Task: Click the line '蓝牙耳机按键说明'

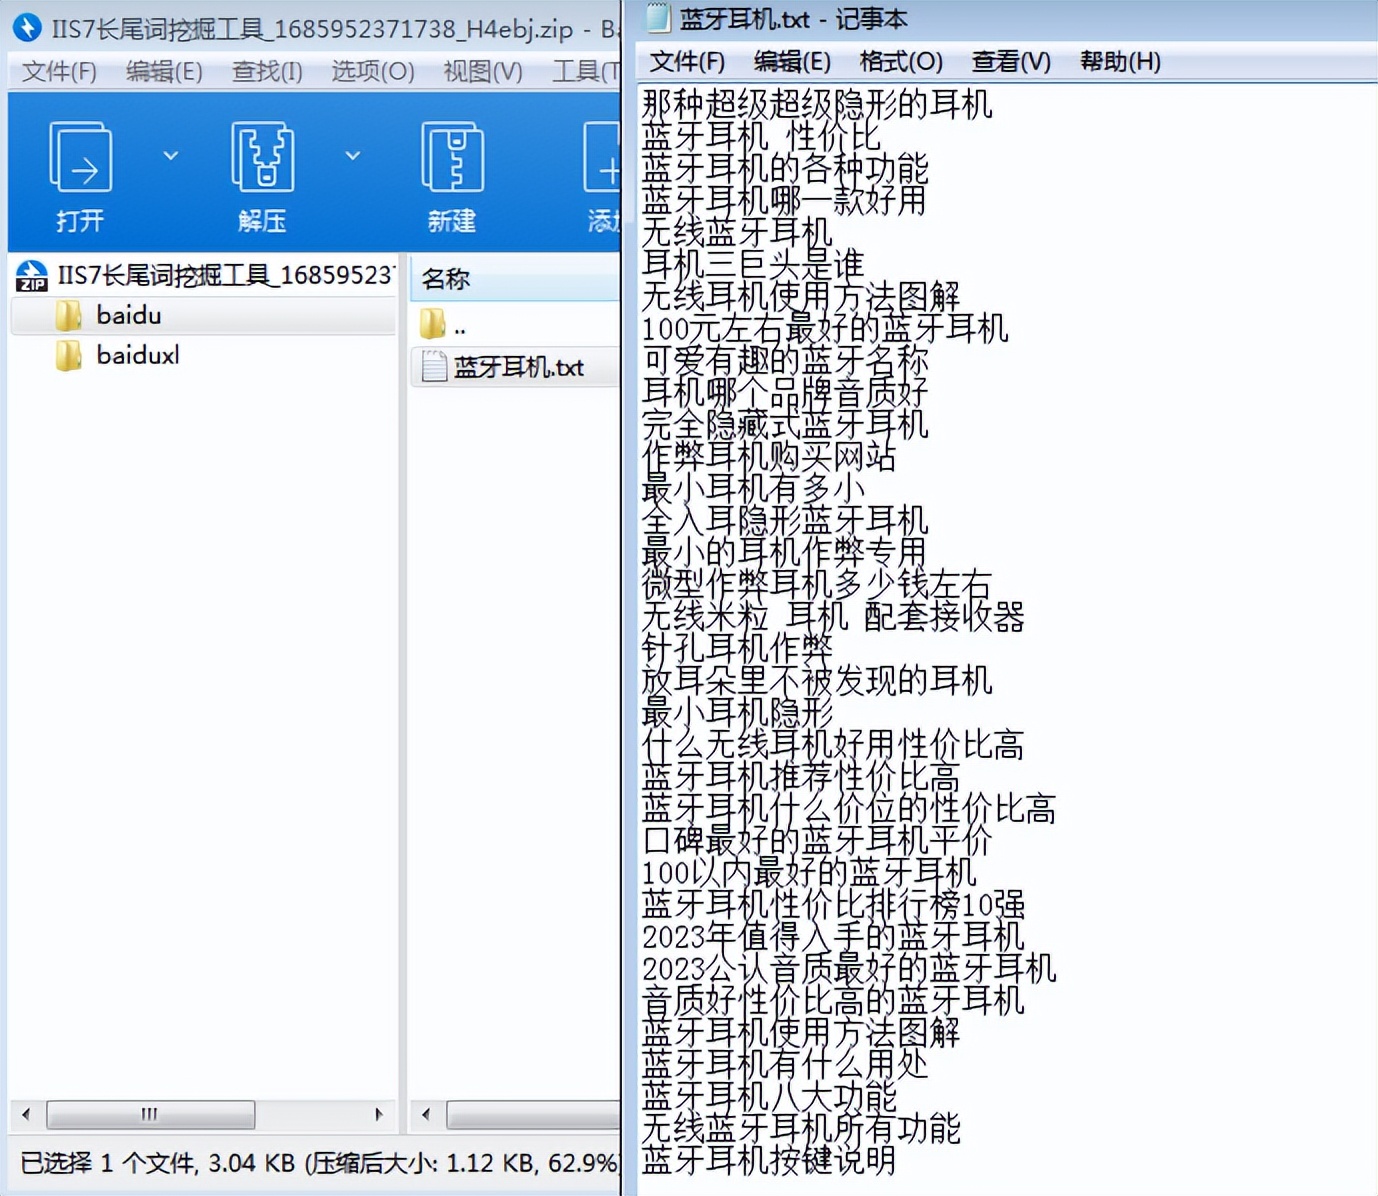Action: click(769, 1160)
